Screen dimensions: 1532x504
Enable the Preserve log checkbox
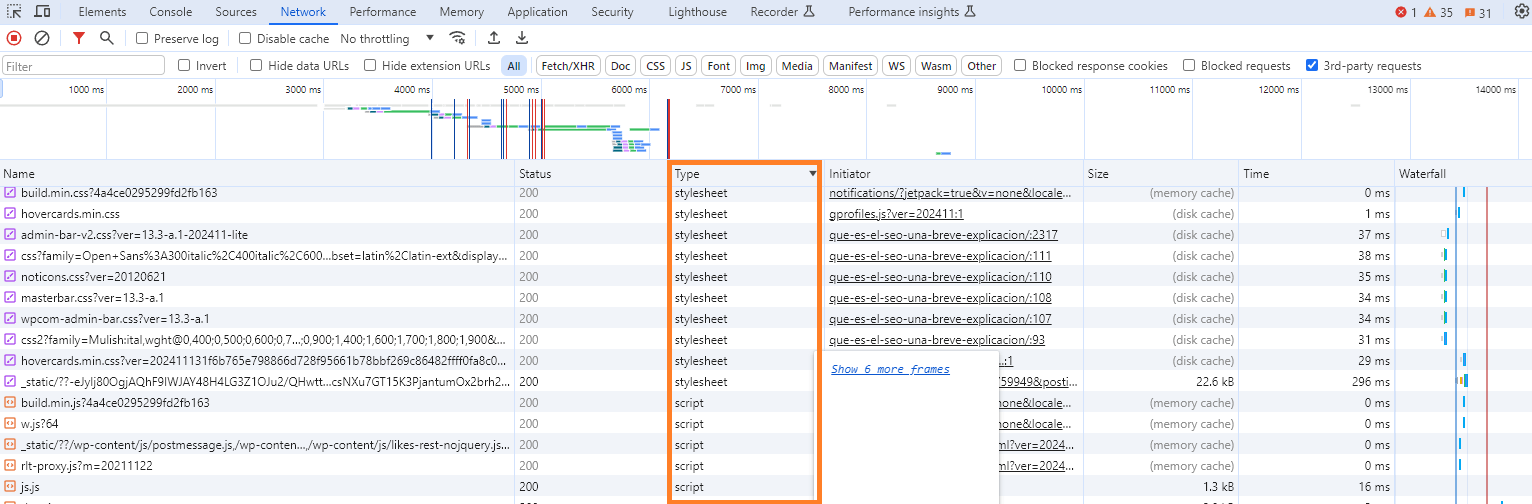click(x=142, y=39)
